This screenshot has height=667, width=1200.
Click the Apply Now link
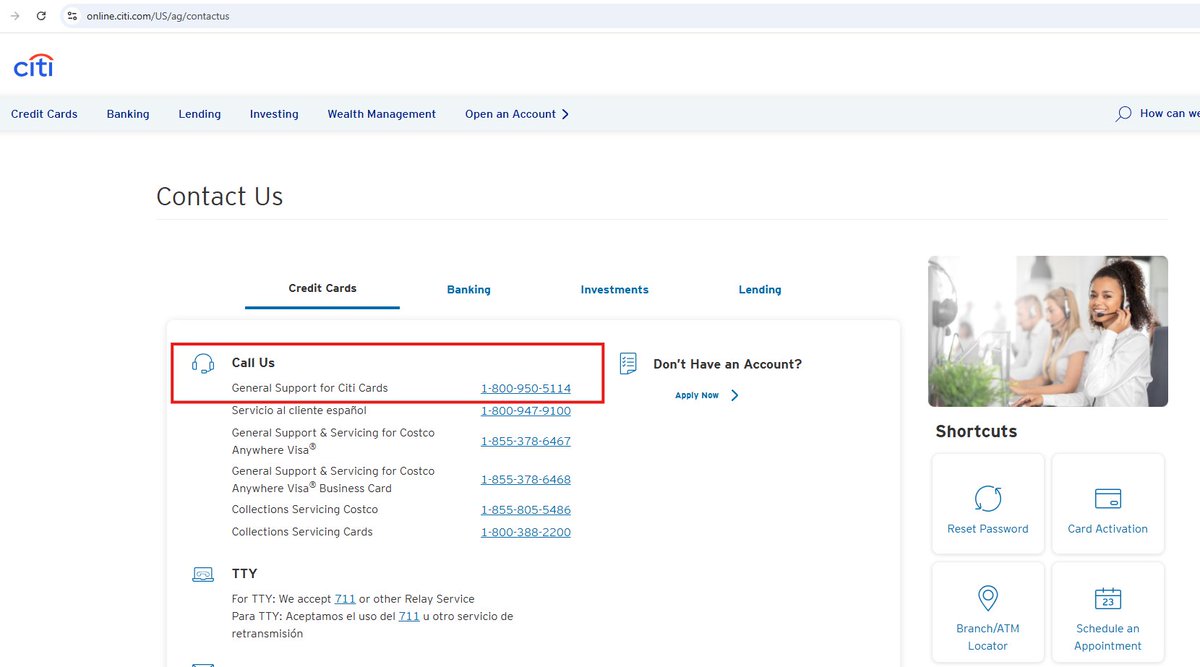tap(697, 396)
